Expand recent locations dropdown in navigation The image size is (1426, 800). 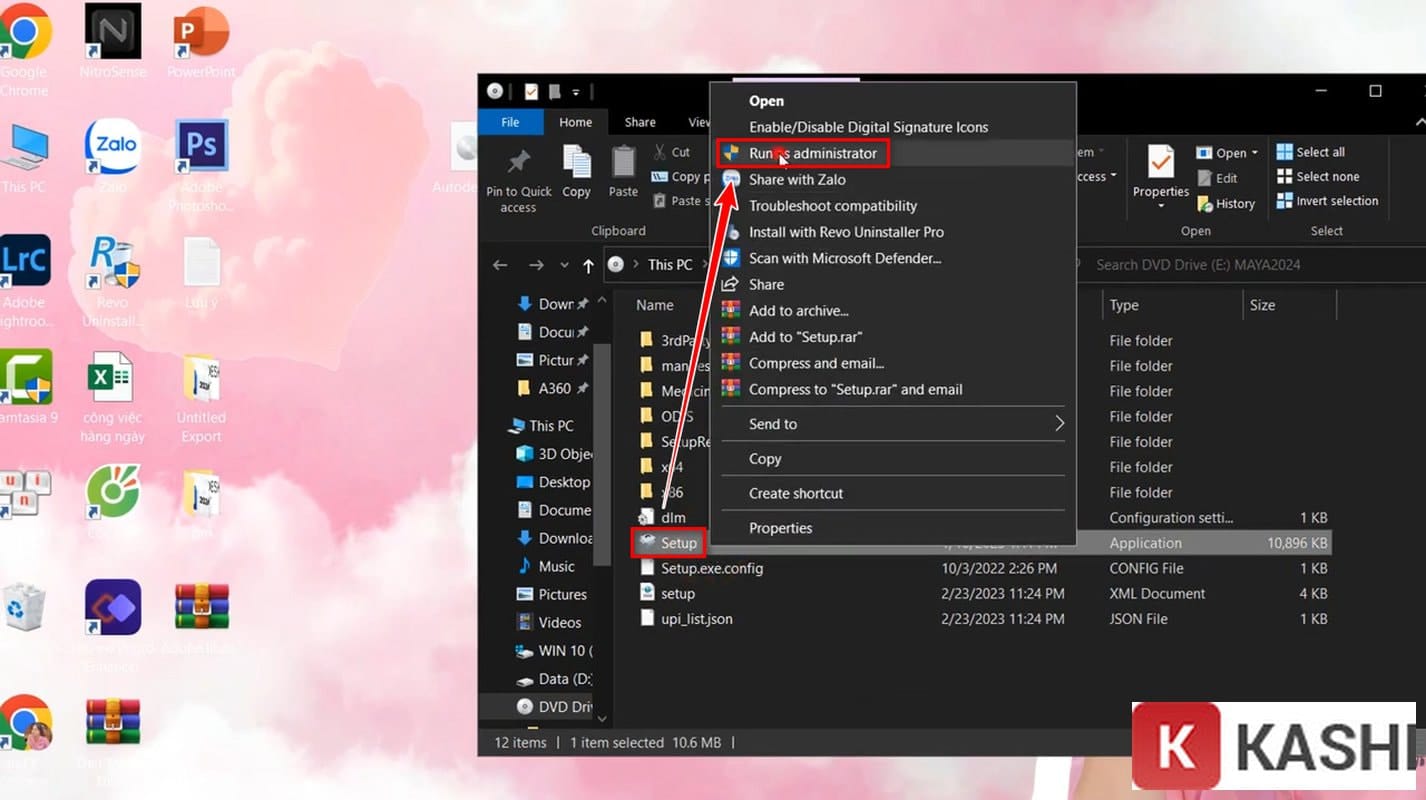[x=564, y=265]
